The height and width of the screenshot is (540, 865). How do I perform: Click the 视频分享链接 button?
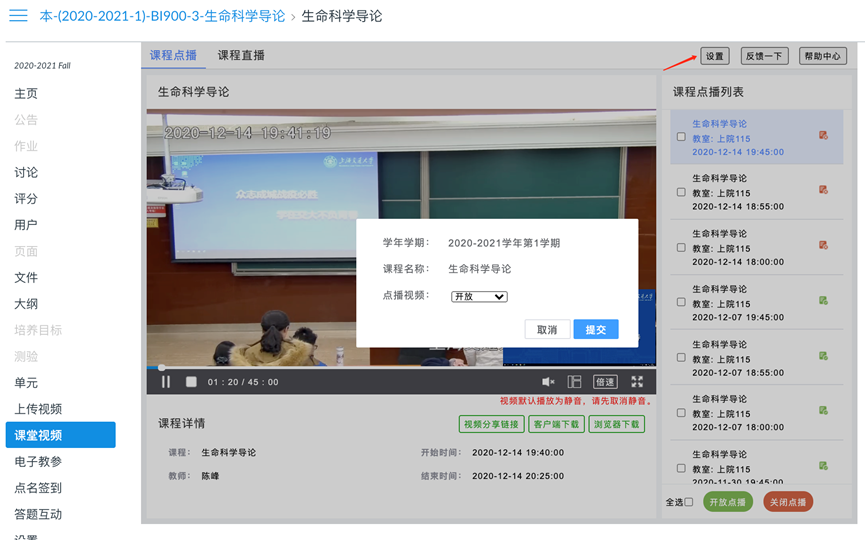pyautogui.click(x=491, y=424)
